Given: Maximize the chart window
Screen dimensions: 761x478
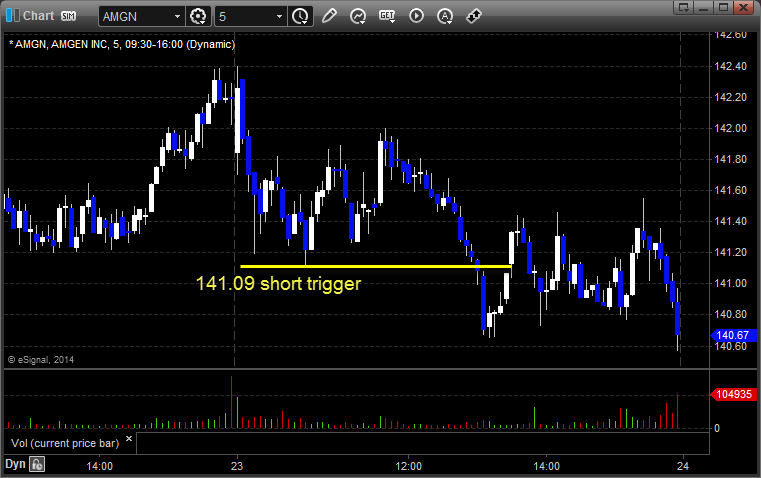Looking at the screenshot, I should [x=723, y=7].
